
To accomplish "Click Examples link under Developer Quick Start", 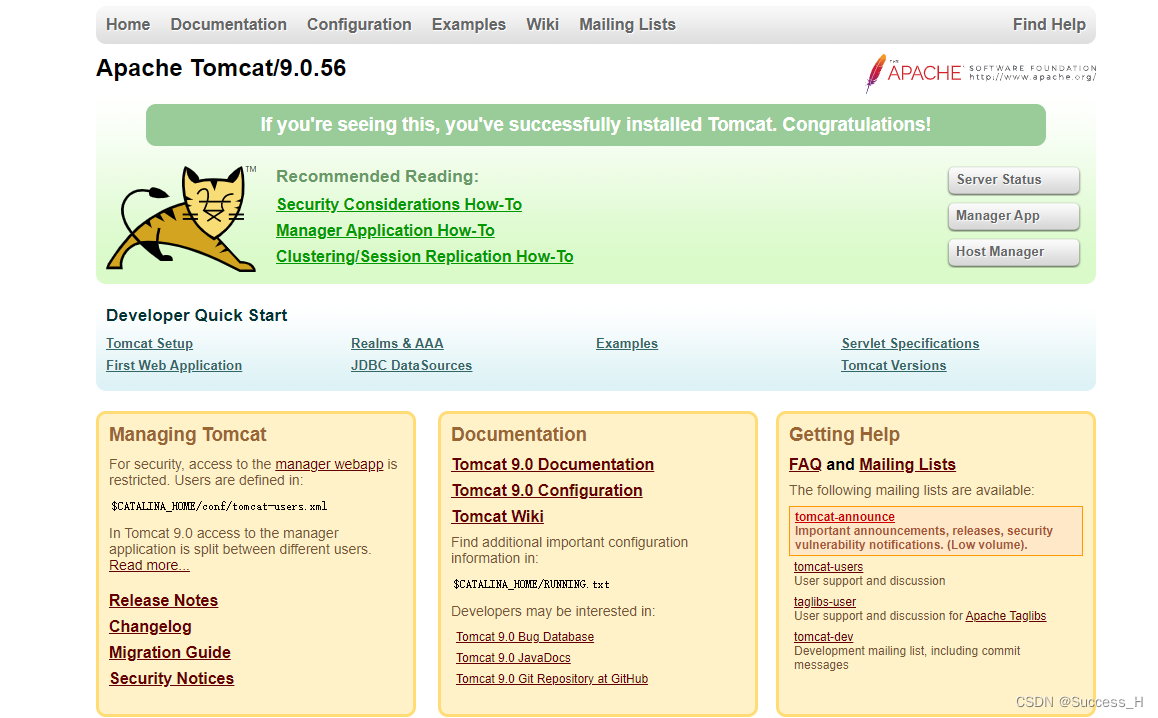I will point(627,343).
